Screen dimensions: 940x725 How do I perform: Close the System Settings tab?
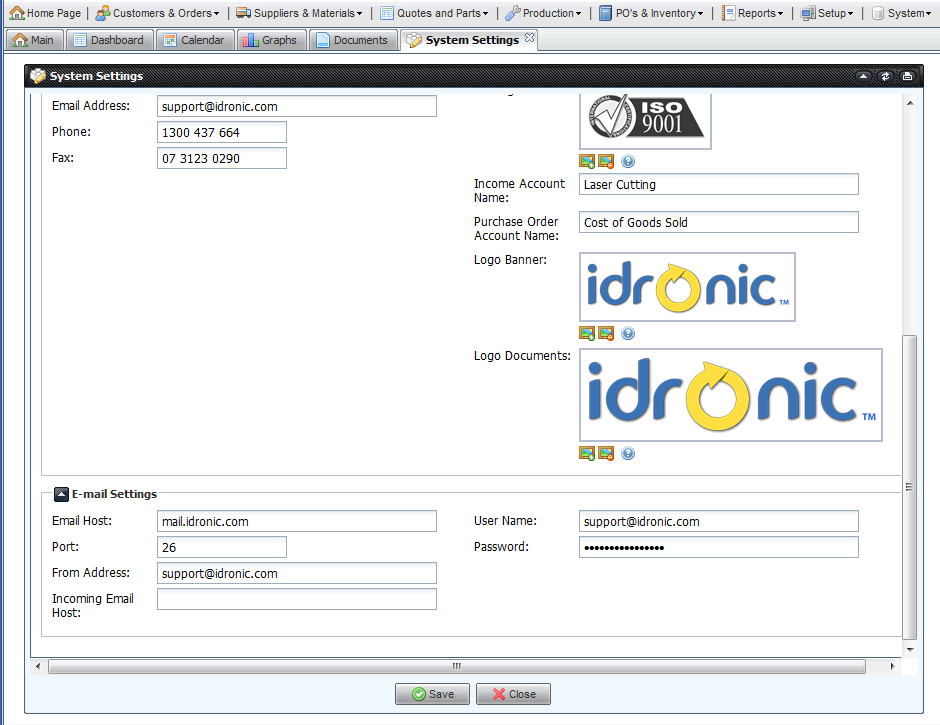(530, 39)
